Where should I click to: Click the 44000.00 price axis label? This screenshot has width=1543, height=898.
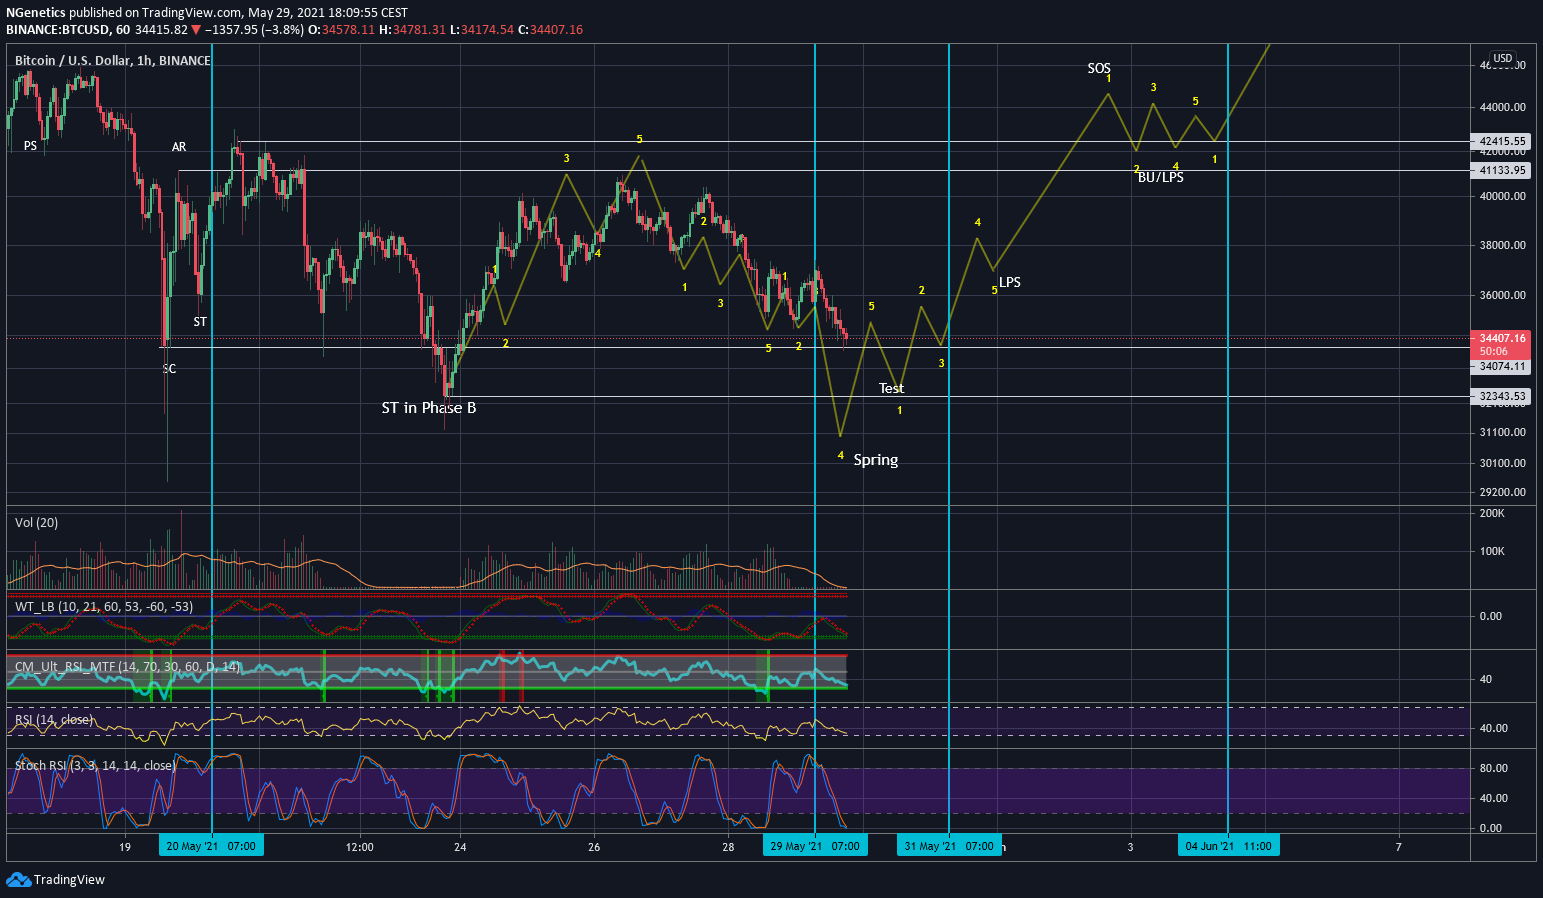click(x=1503, y=107)
